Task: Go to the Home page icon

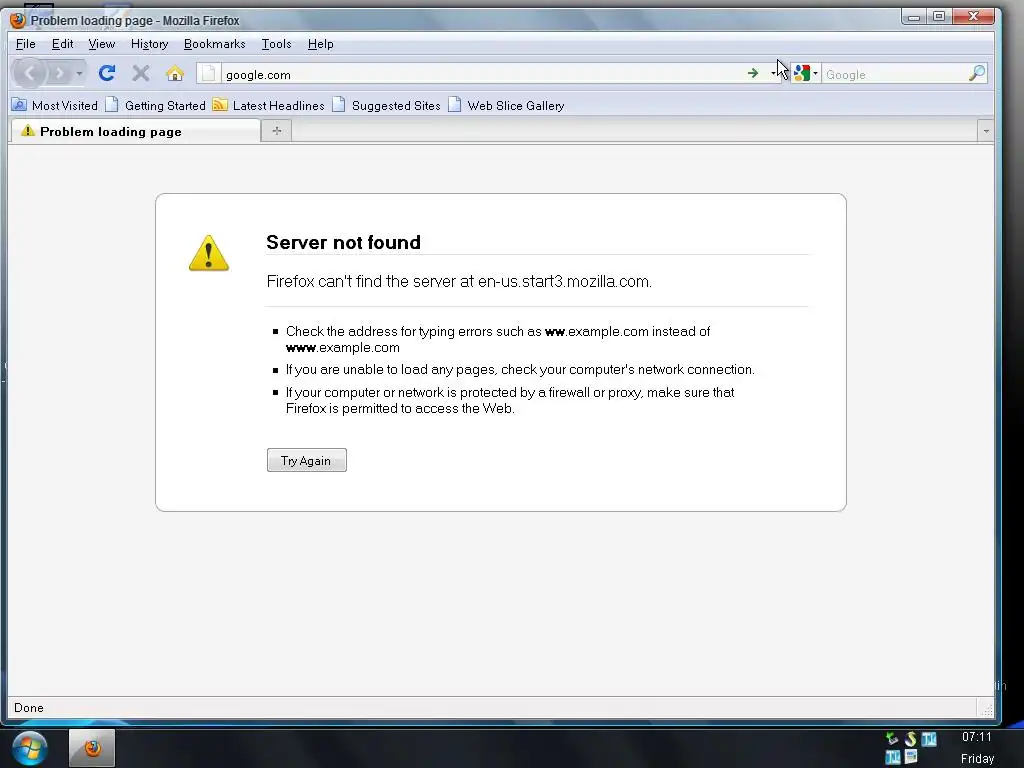Action: pyautogui.click(x=174, y=73)
